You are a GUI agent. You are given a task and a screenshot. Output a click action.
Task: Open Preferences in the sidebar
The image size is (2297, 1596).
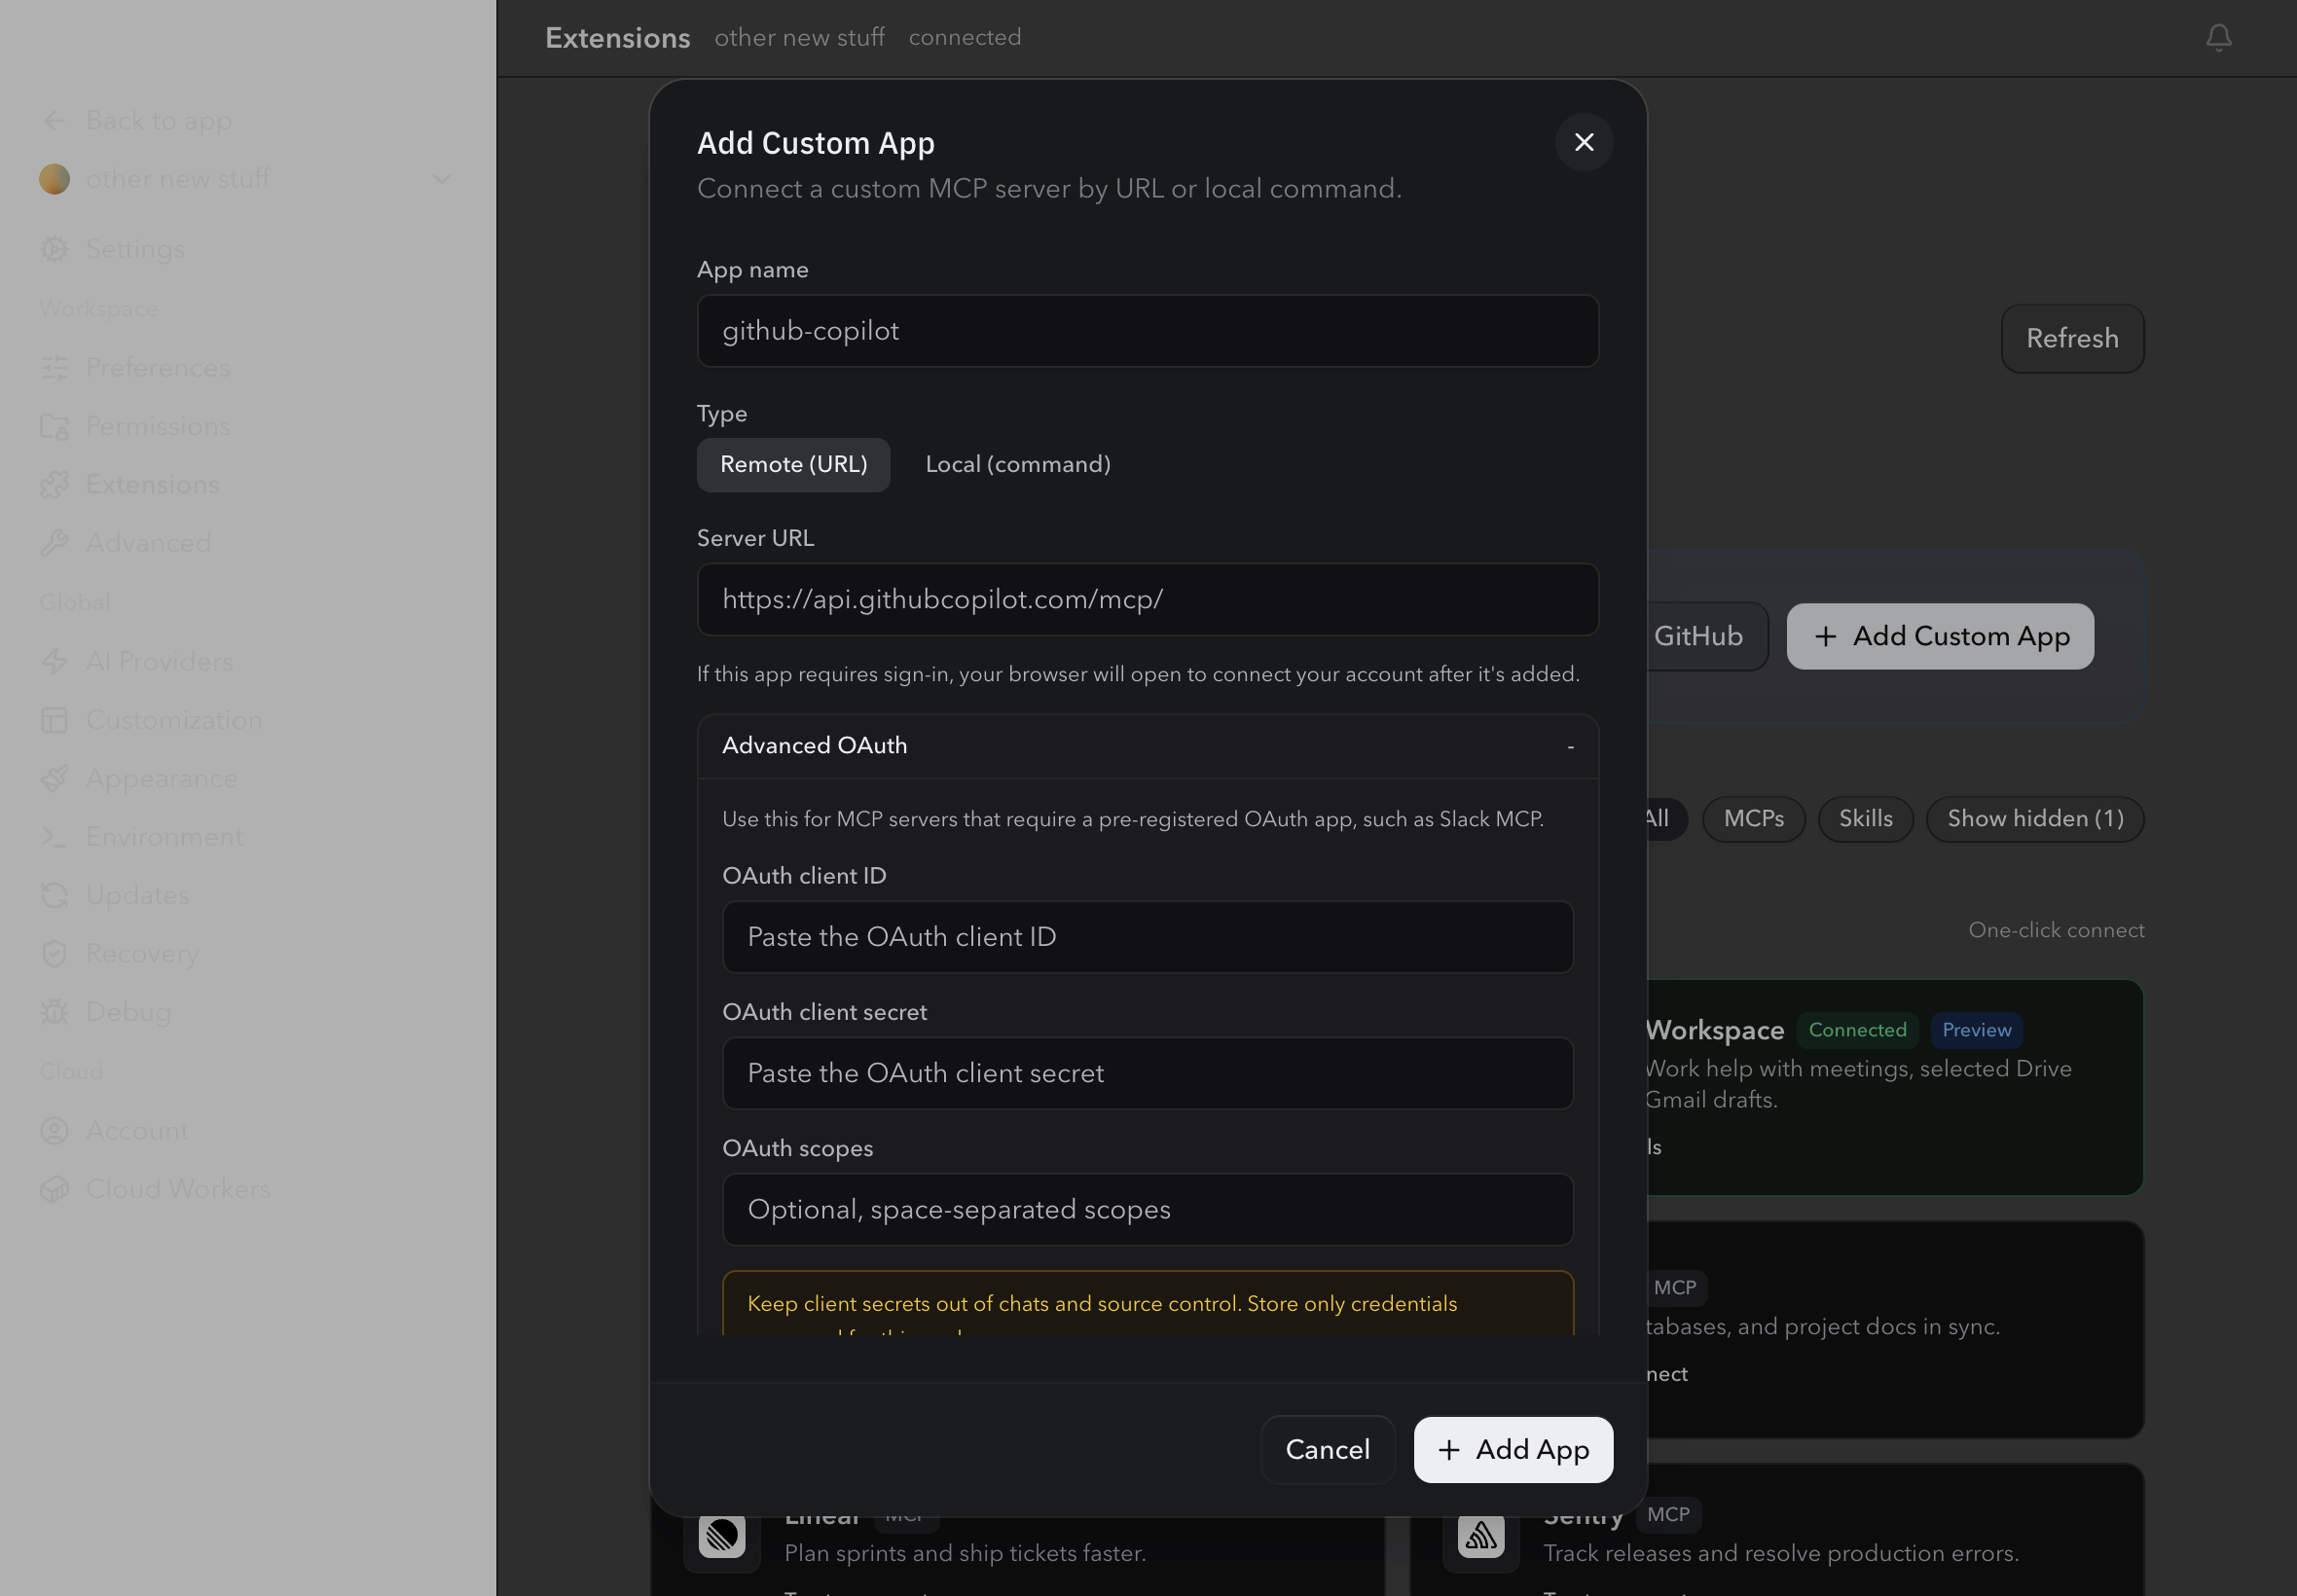[158, 368]
